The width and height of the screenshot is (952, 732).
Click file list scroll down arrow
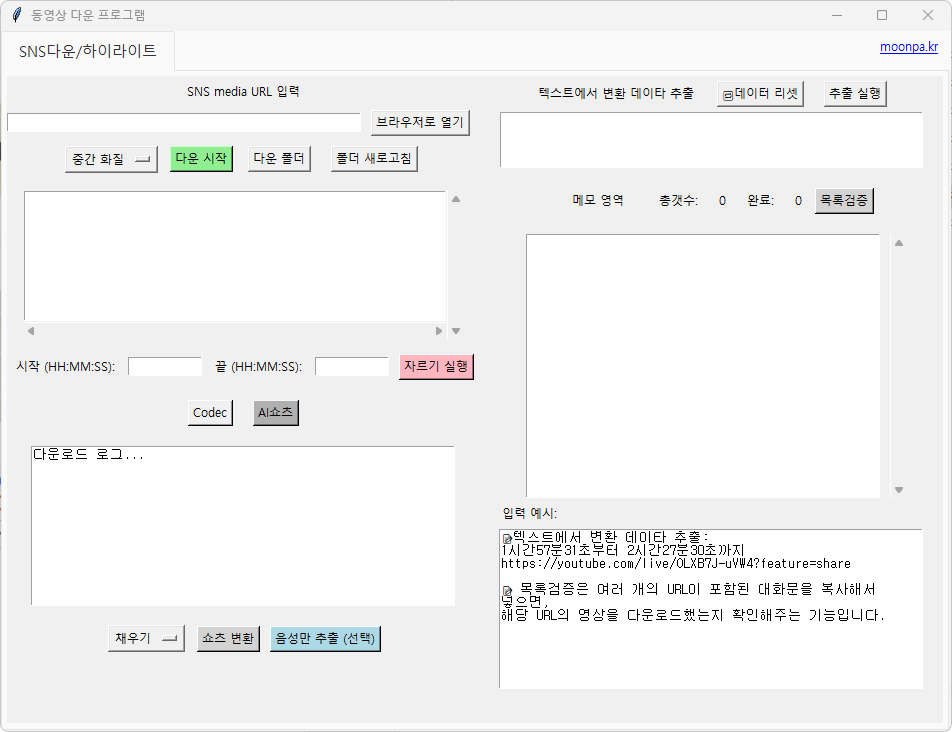pyautogui.click(x=456, y=331)
